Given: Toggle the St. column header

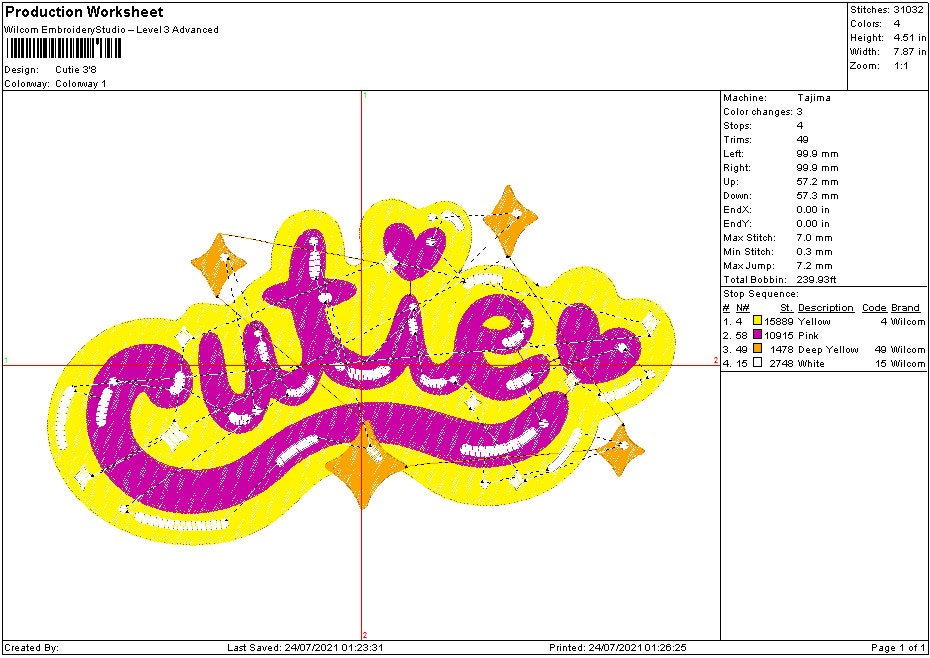Looking at the screenshot, I should click(787, 307).
